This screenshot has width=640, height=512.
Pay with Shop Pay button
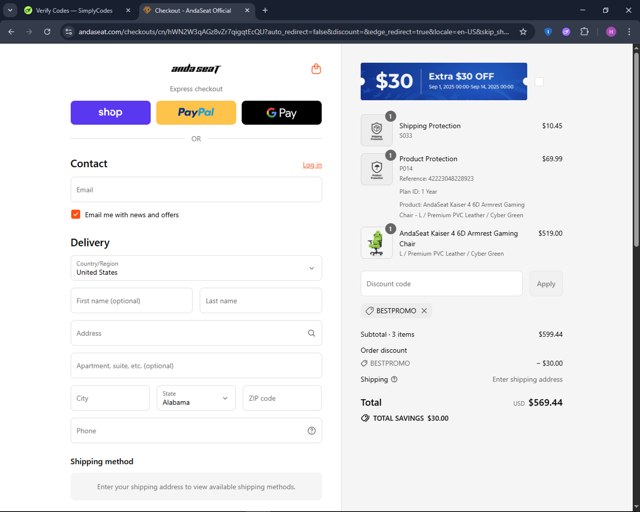pyautogui.click(x=111, y=113)
